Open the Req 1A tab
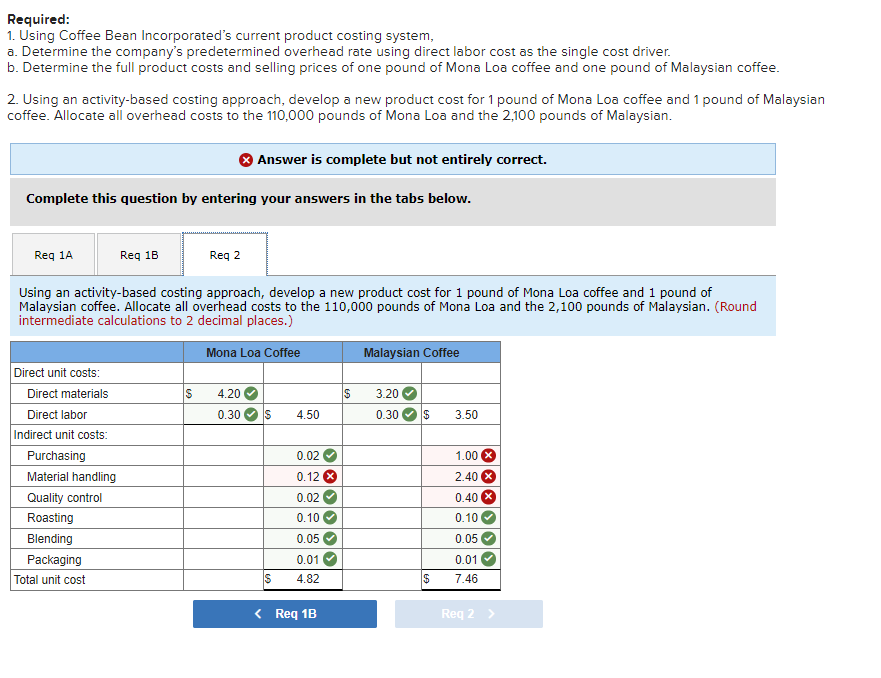881x678 pixels. coord(53,255)
